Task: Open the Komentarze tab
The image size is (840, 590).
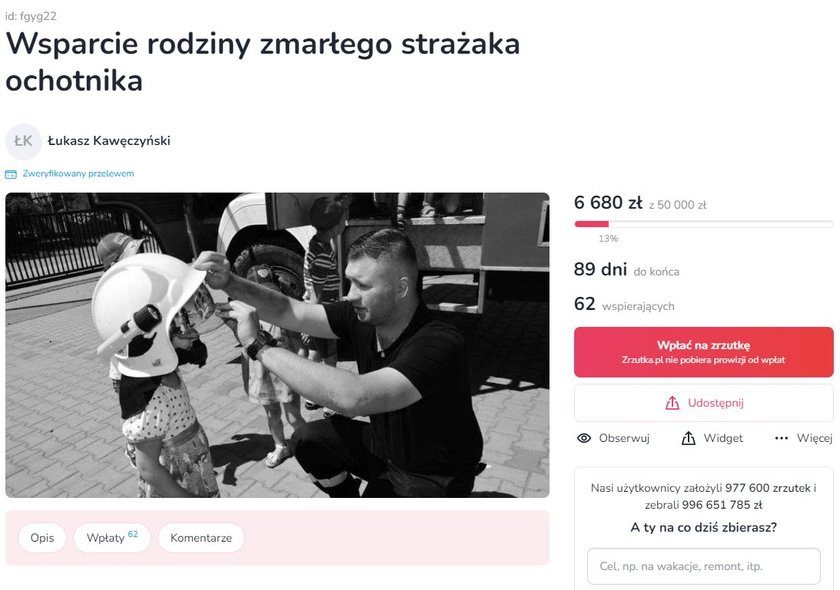Action: (x=201, y=538)
